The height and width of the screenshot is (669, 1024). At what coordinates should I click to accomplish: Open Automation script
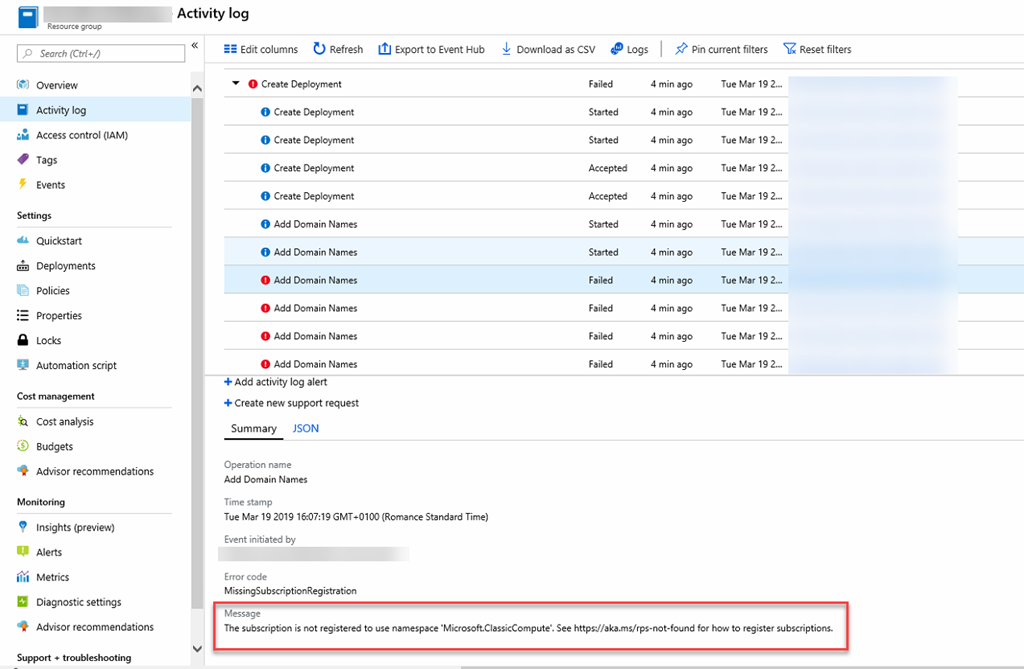point(76,365)
